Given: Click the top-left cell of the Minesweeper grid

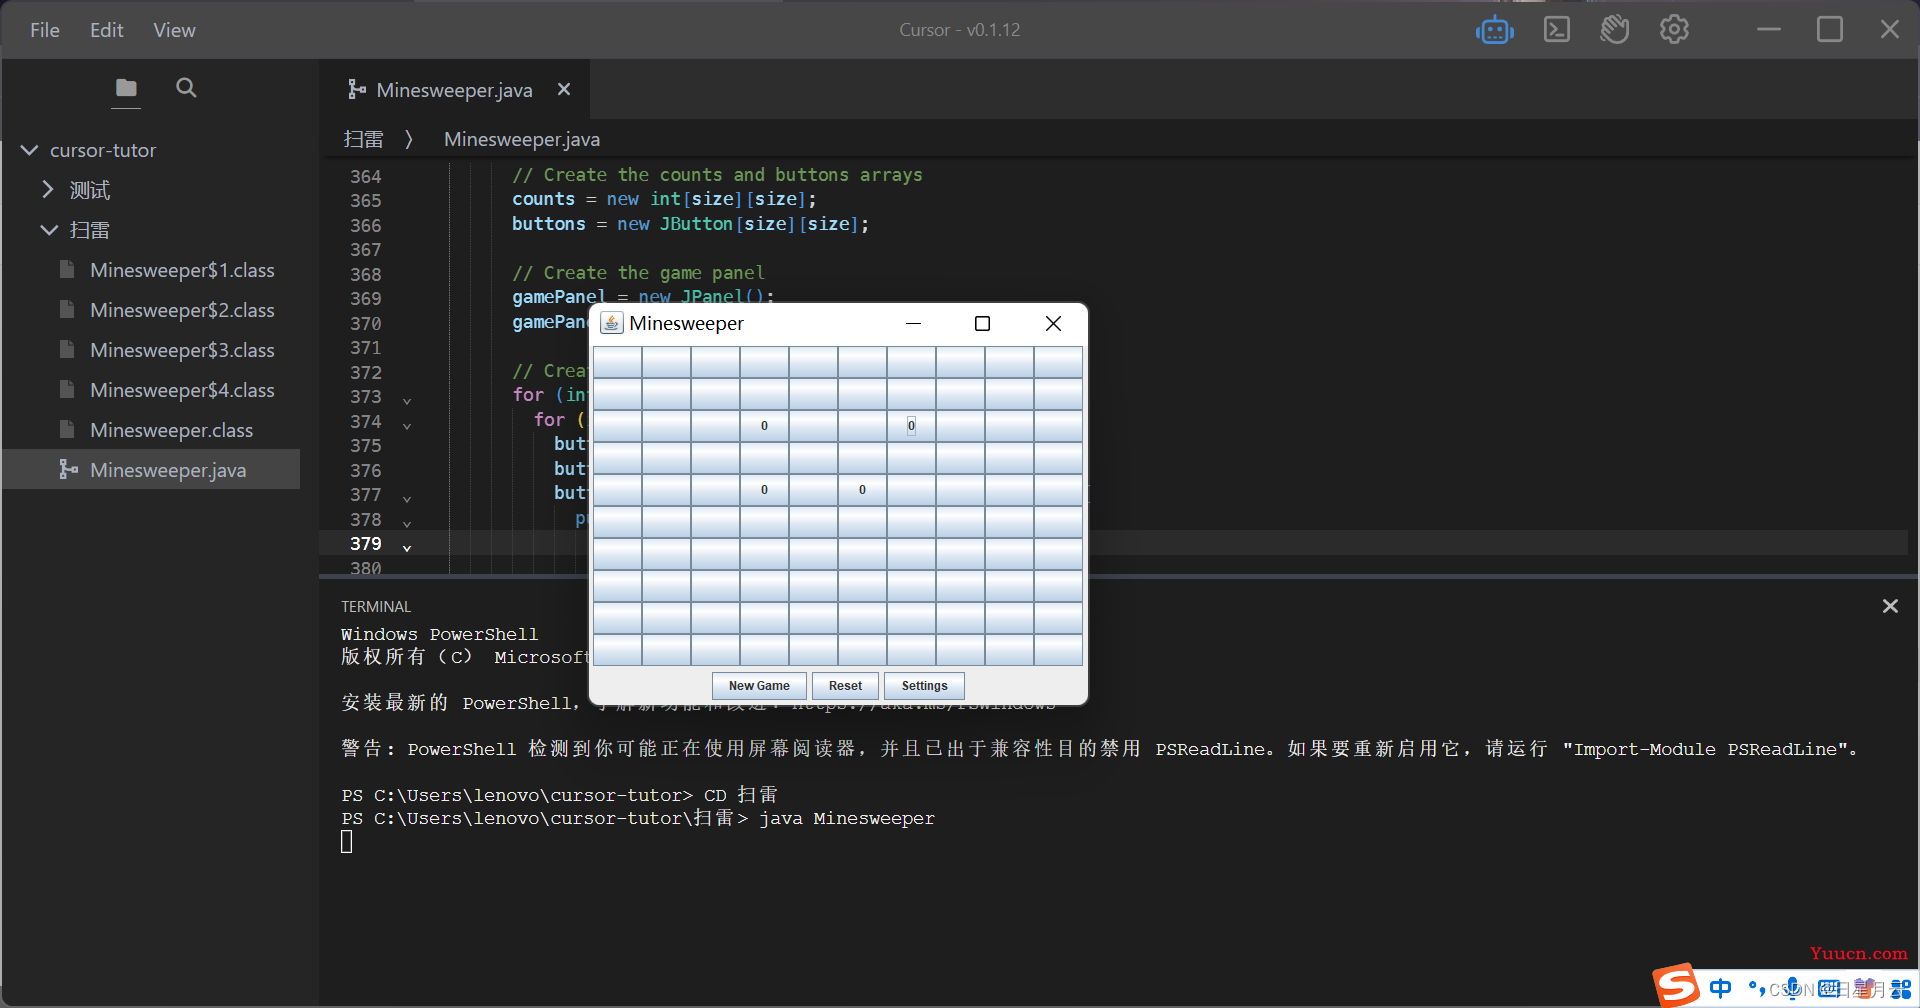Looking at the screenshot, I should [x=617, y=362].
